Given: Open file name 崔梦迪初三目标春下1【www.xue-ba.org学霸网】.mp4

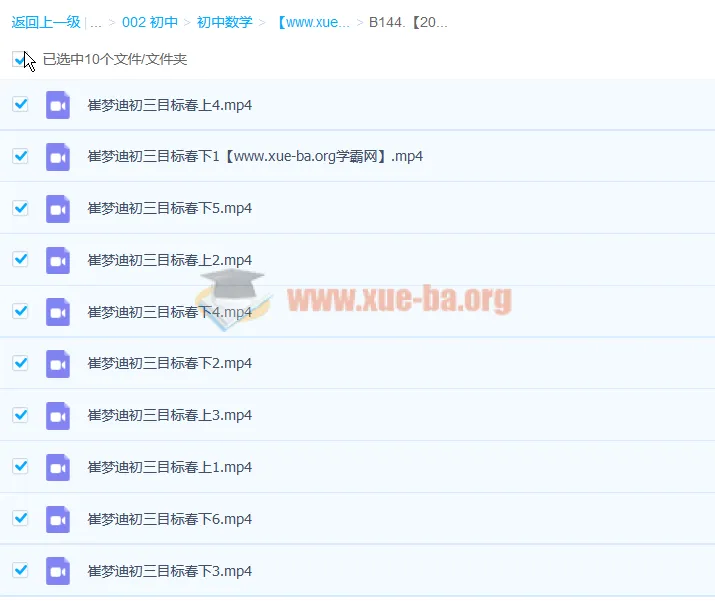Looking at the screenshot, I should click(255, 156).
